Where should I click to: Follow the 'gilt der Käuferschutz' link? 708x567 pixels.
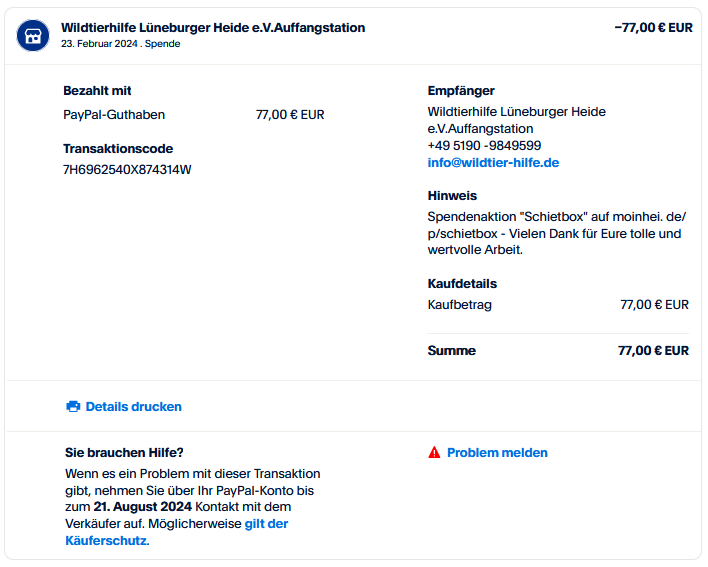(177, 532)
